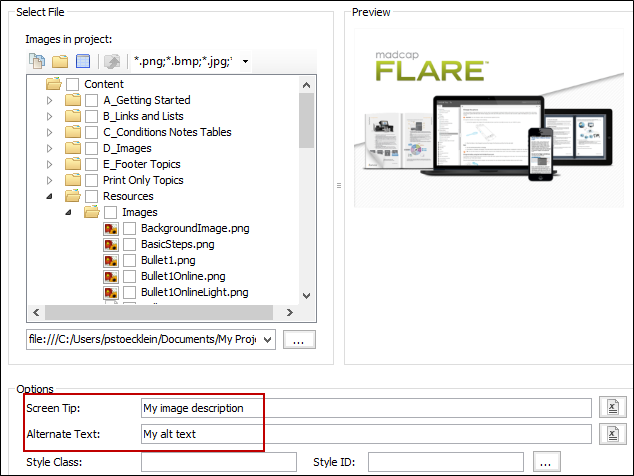
Task: Click the Screen Tip text field
Action: click(366, 408)
